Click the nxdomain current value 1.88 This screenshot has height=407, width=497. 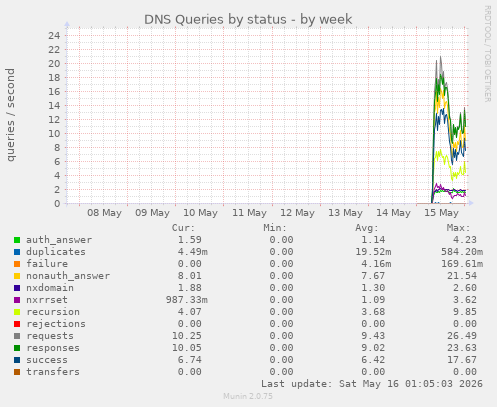click(x=189, y=288)
